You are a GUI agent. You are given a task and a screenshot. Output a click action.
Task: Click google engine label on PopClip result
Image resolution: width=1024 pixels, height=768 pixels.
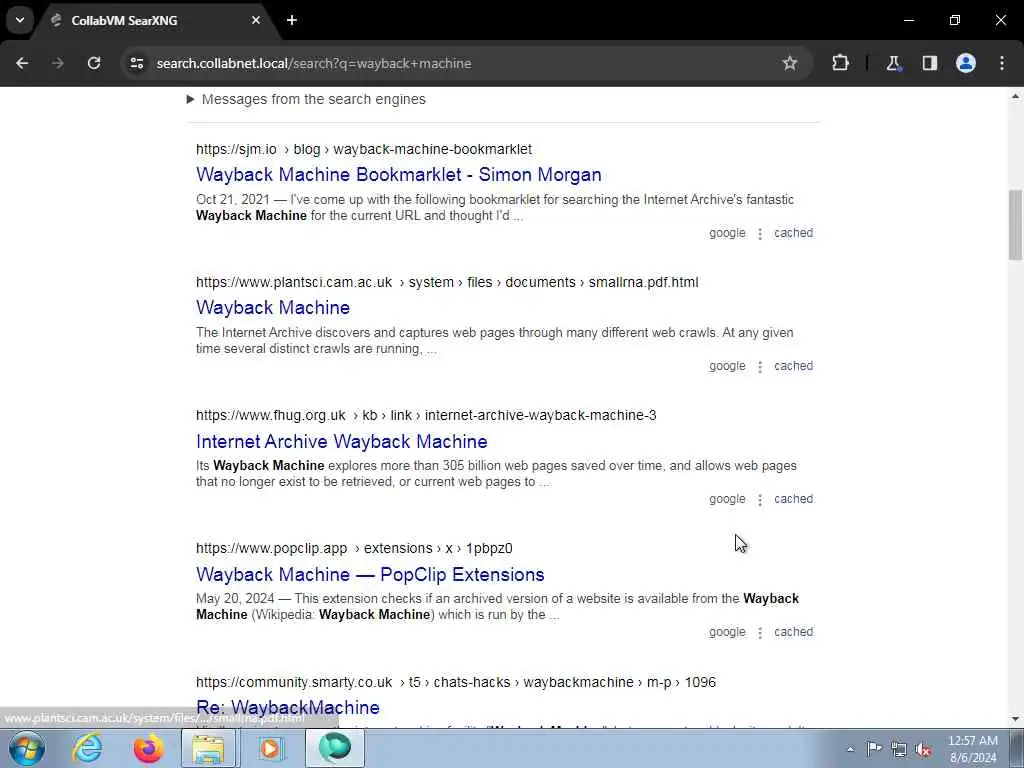[x=727, y=632]
